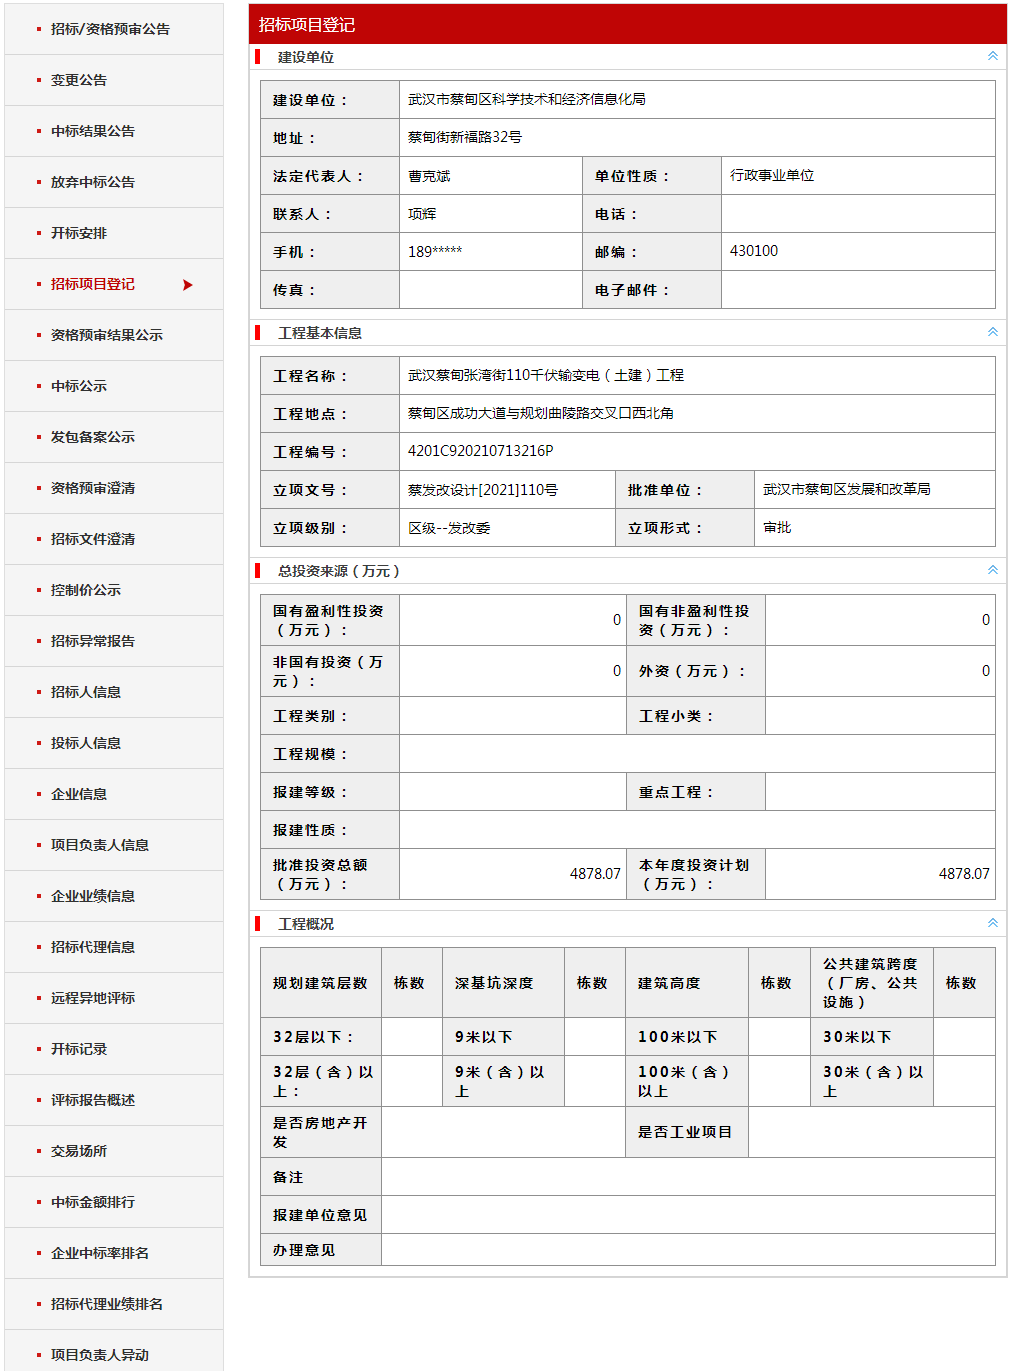Open 招标/资格预审公告 menu item

(x=110, y=29)
